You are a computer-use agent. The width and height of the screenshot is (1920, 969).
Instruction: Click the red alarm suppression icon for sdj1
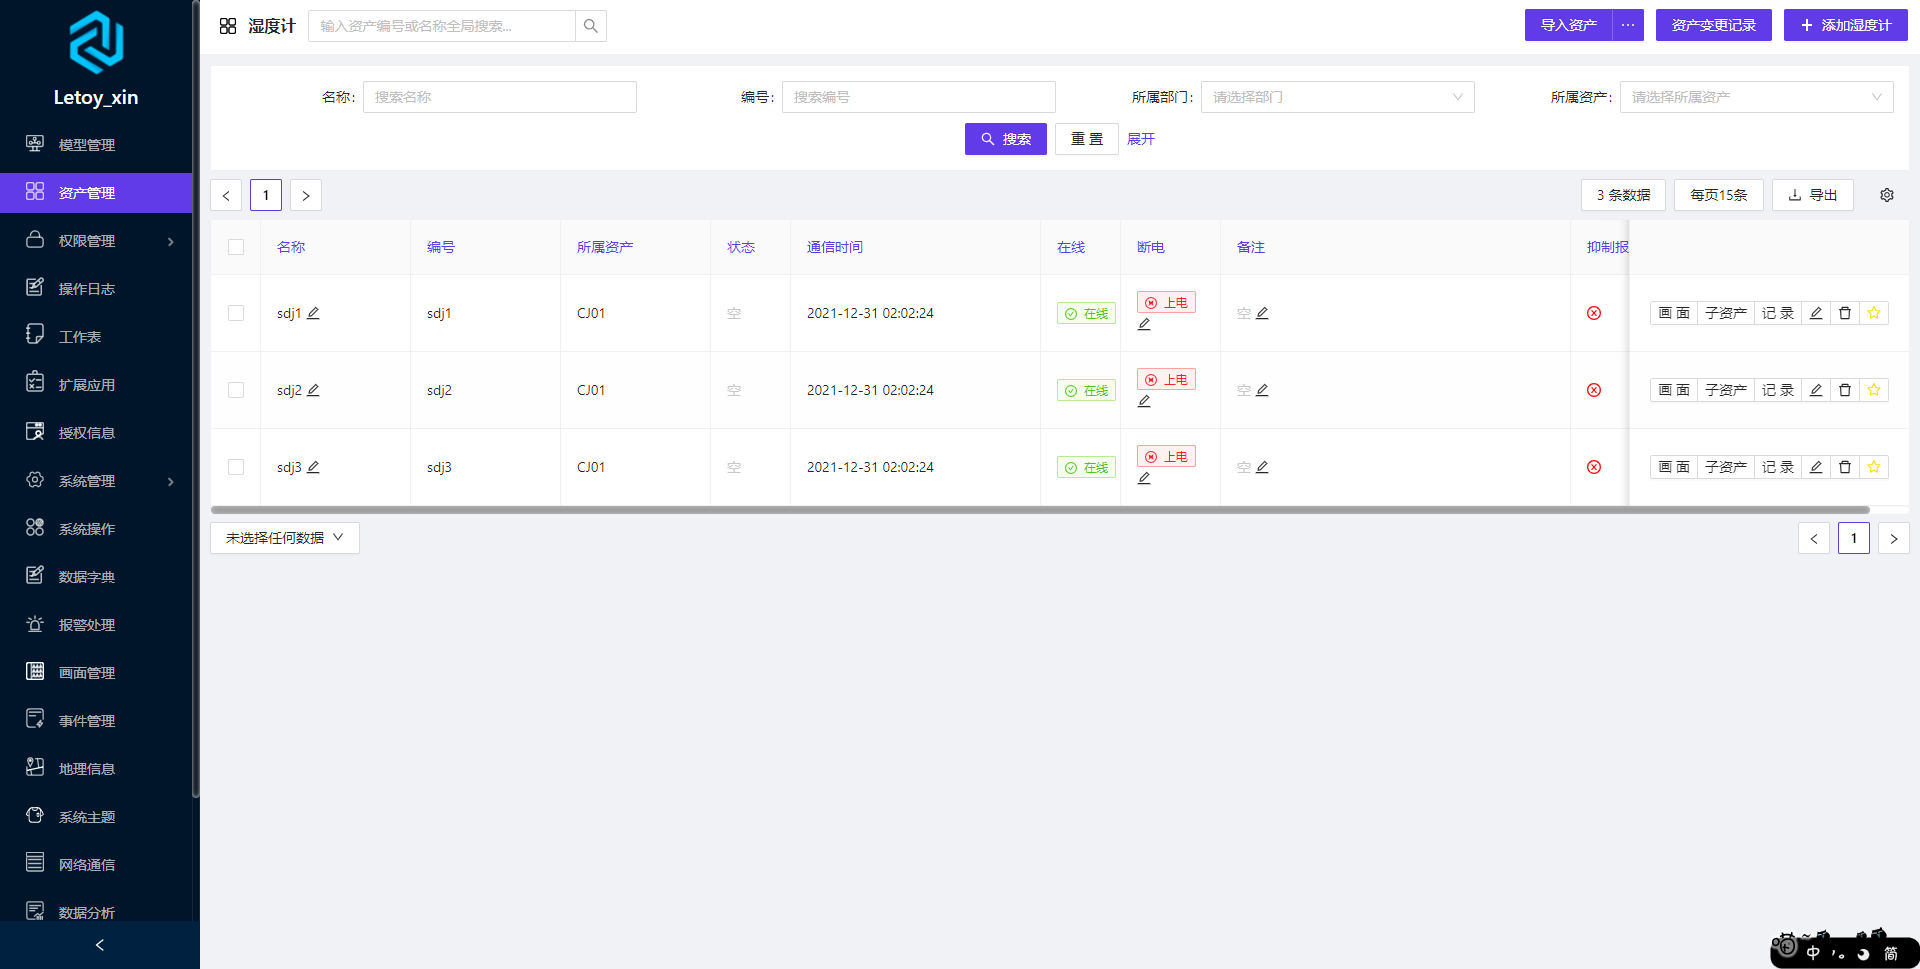pyautogui.click(x=1594, y=313)
